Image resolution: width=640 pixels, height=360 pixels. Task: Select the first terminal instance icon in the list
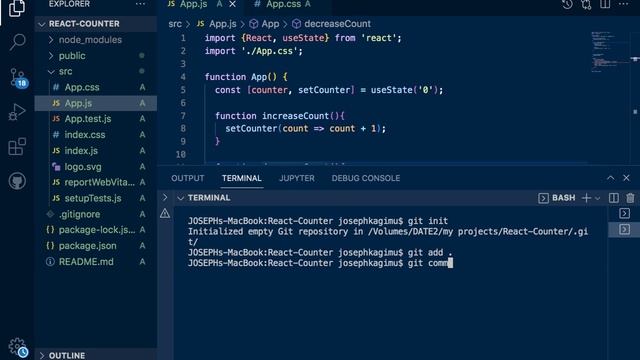point(624,213)
